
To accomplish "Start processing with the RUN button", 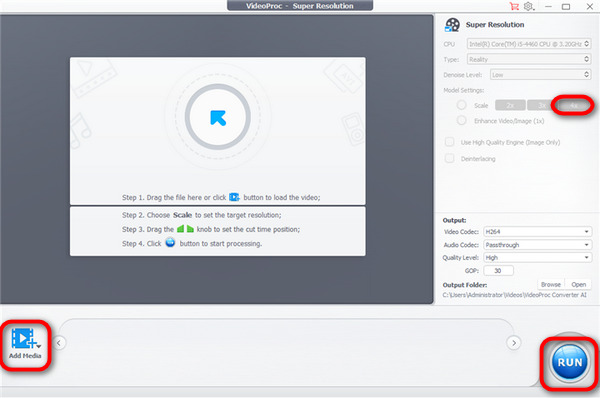I will tap(570, 362).
